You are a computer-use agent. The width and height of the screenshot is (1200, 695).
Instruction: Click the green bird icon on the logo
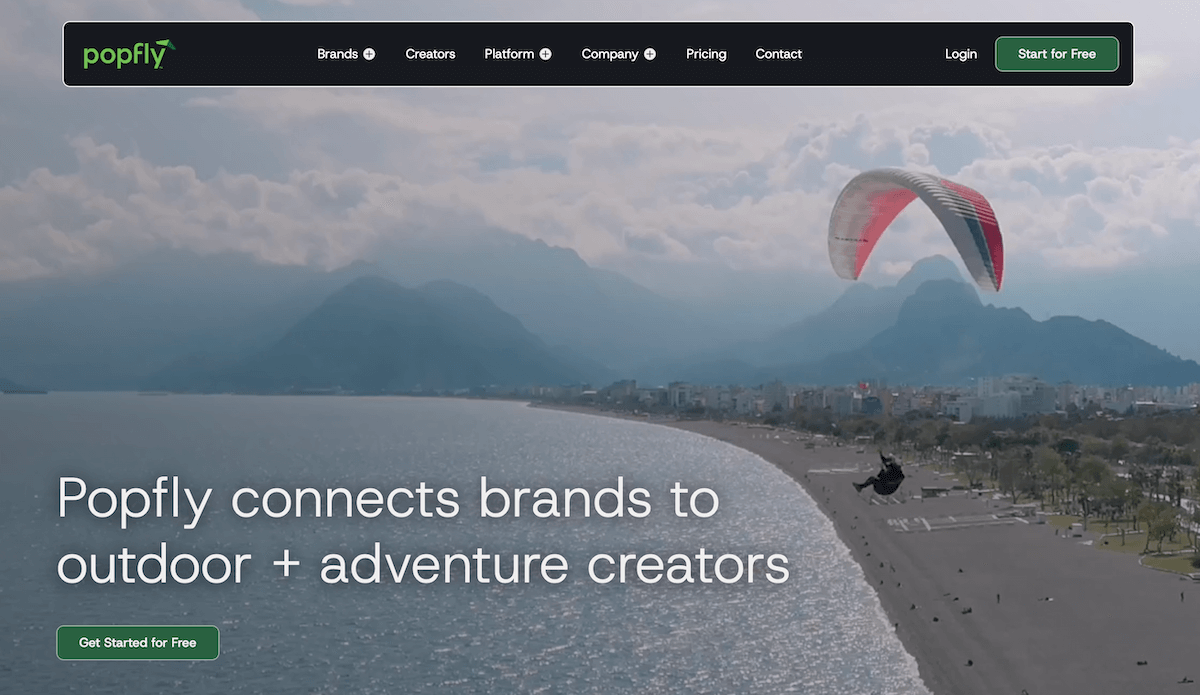[x=166, y=45]
